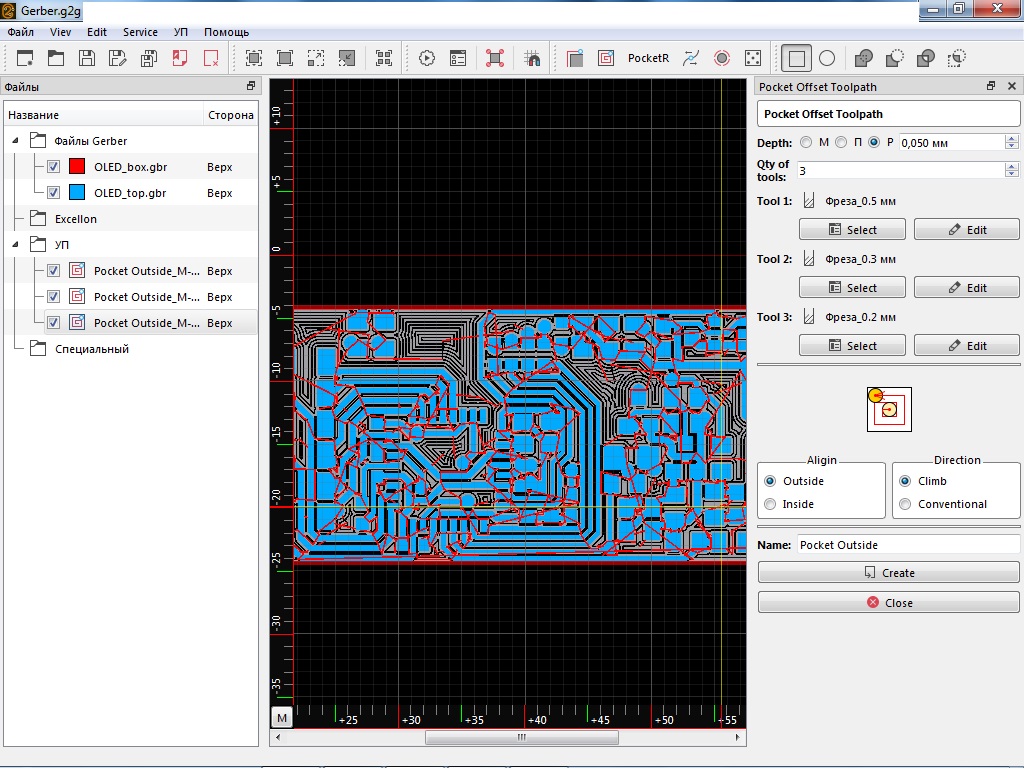Select the PocketR toolpath tool
The width and height of the screenshot is (1032, 774).
[648, 58]
